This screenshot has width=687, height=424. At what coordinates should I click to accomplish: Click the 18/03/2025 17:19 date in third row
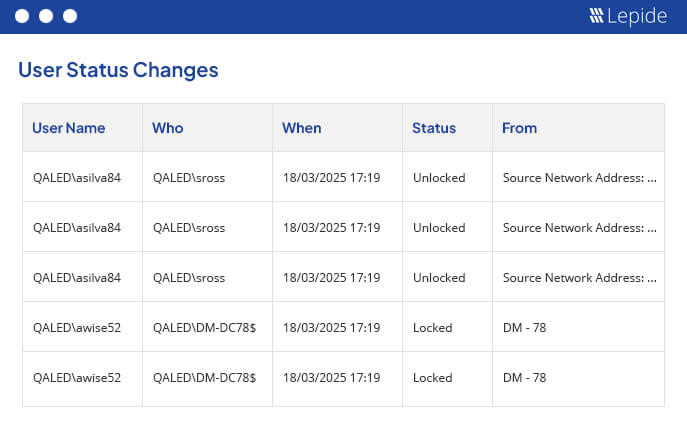pyautogui.click(x=331, y=278)
